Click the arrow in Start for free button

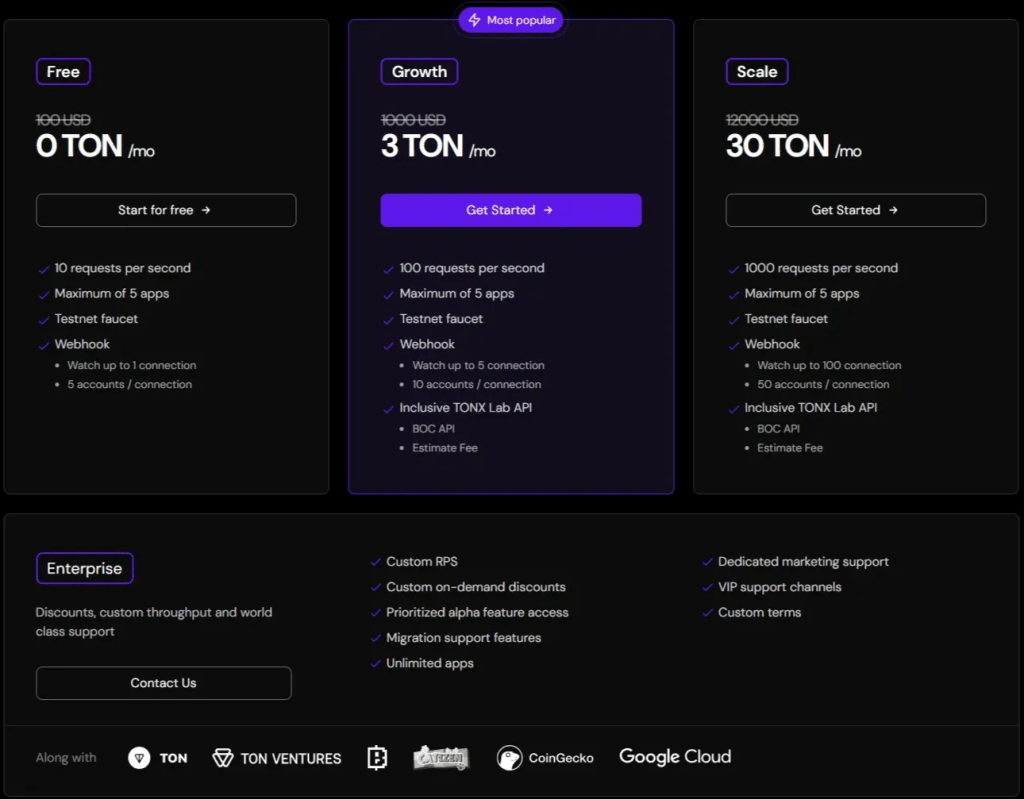[206, 210]
